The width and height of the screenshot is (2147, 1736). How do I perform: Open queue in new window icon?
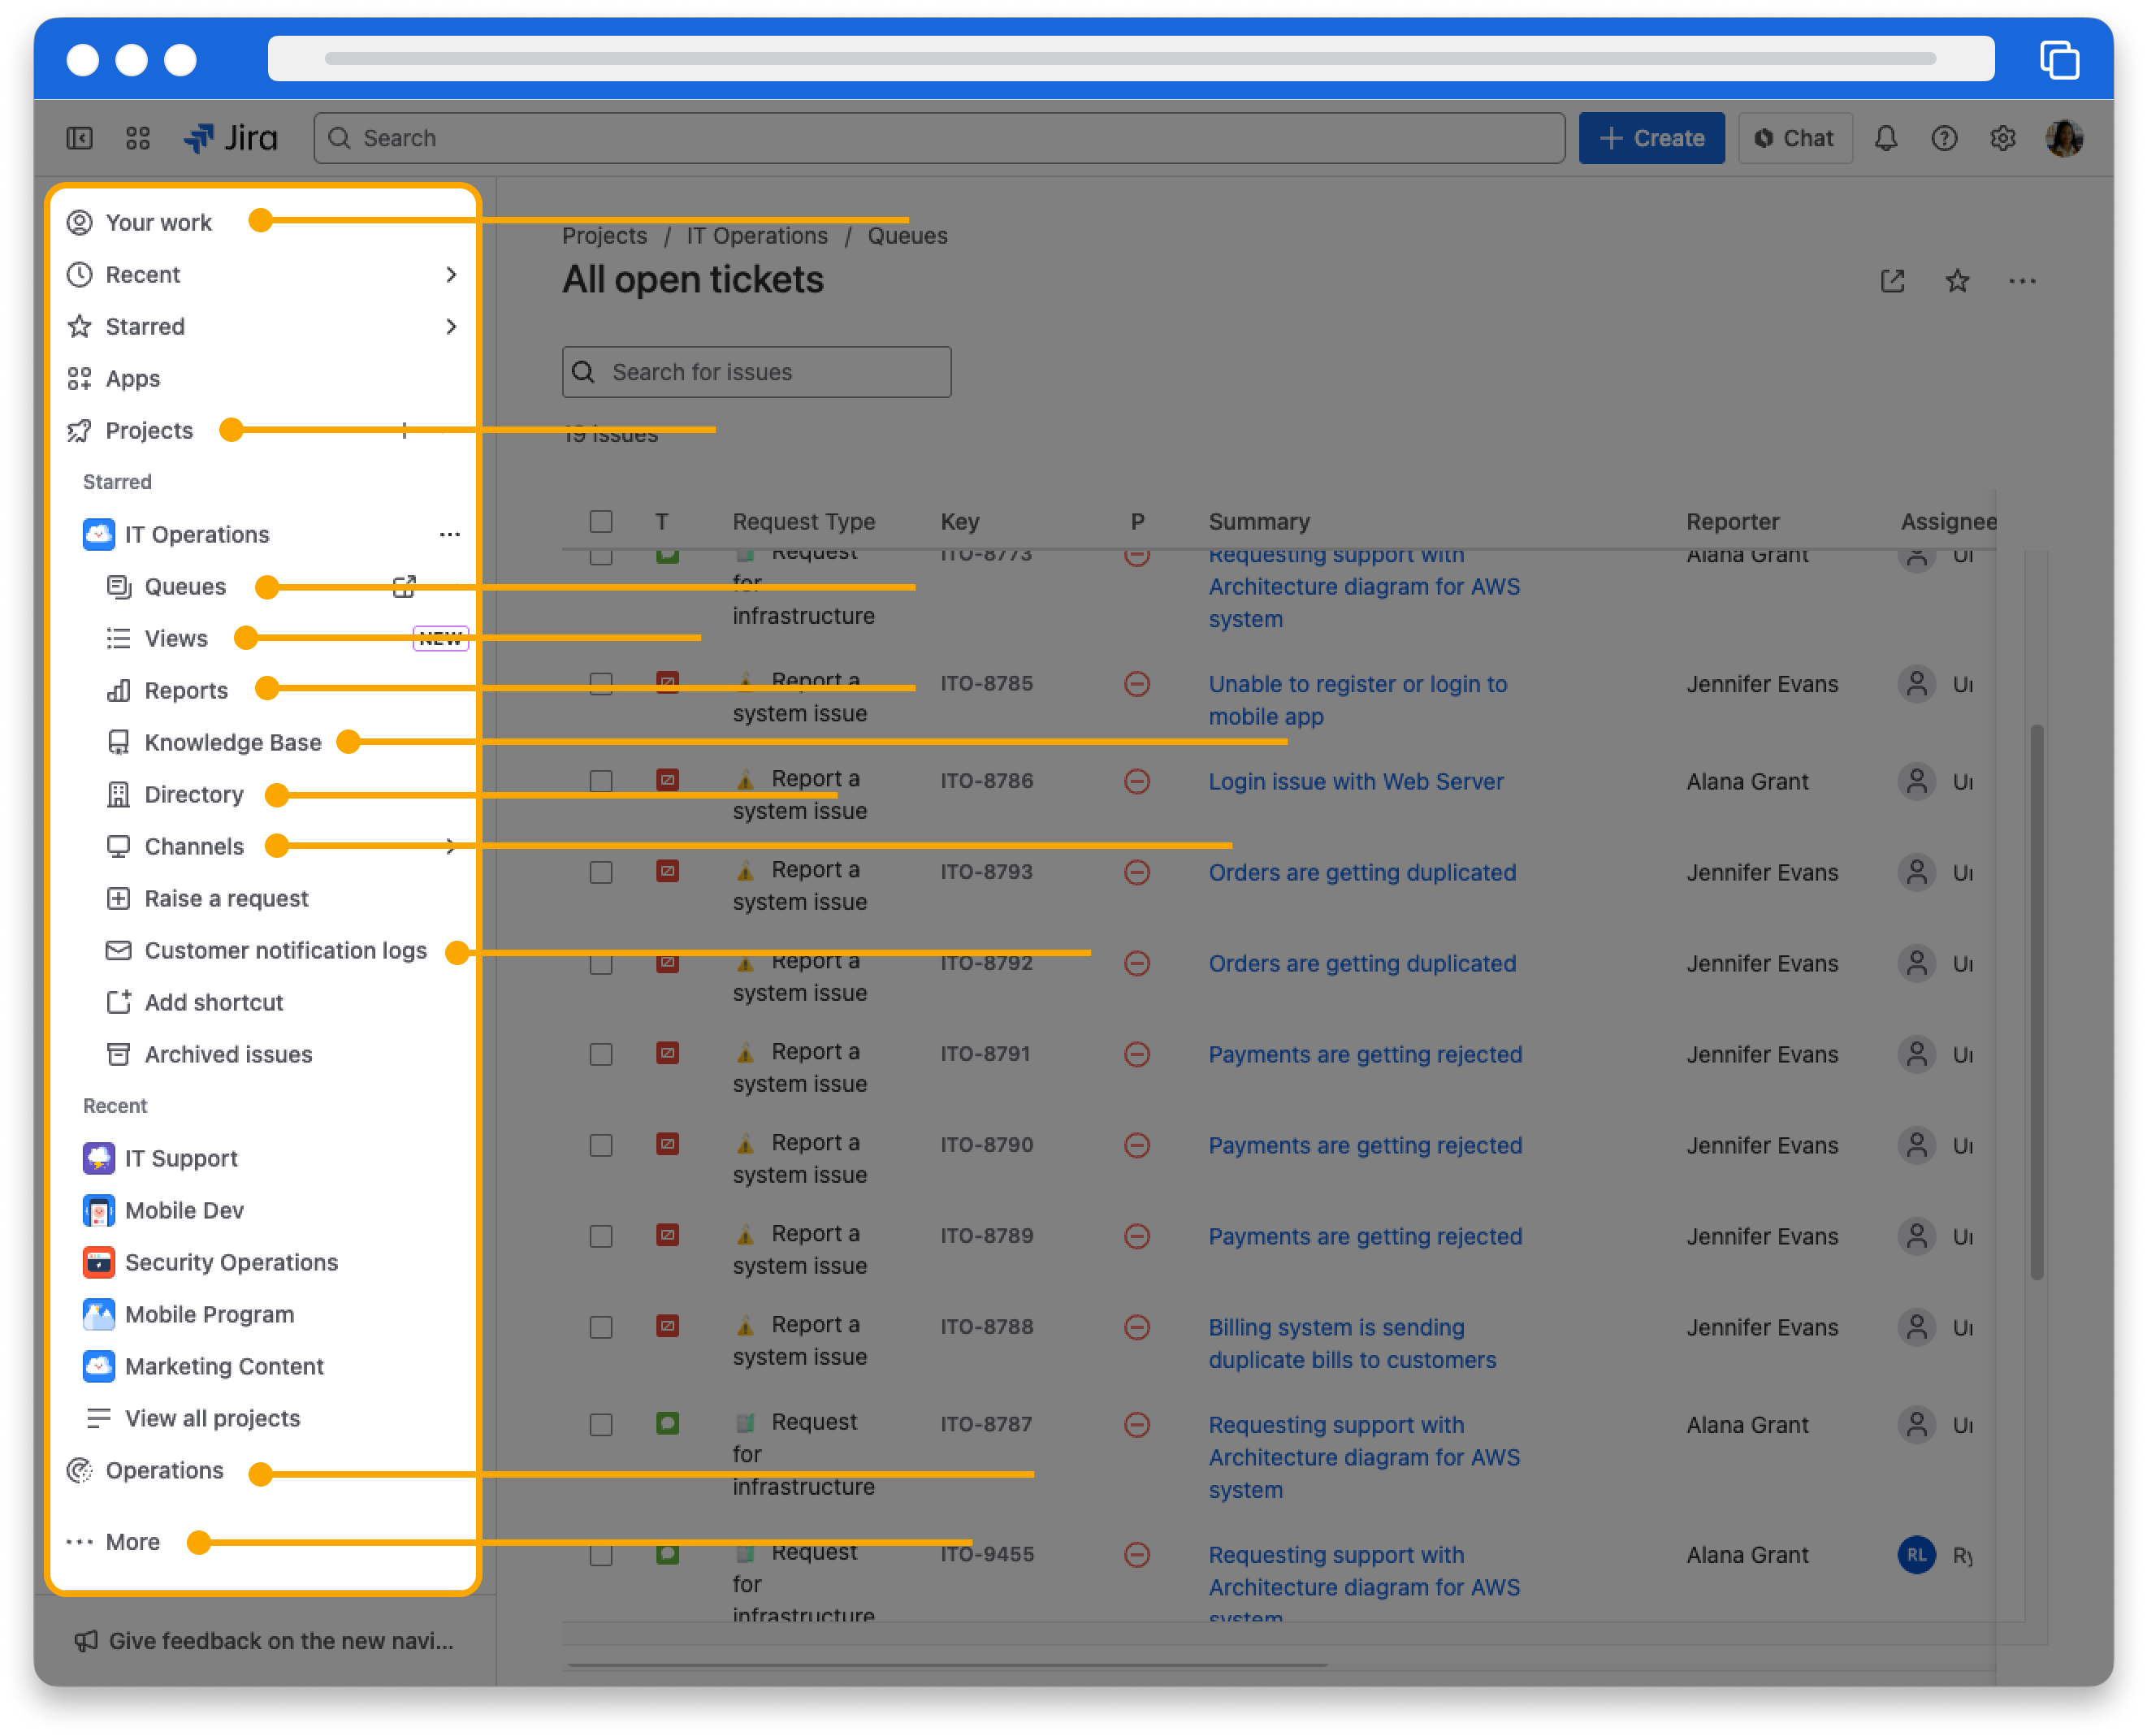pos(1892,281)
